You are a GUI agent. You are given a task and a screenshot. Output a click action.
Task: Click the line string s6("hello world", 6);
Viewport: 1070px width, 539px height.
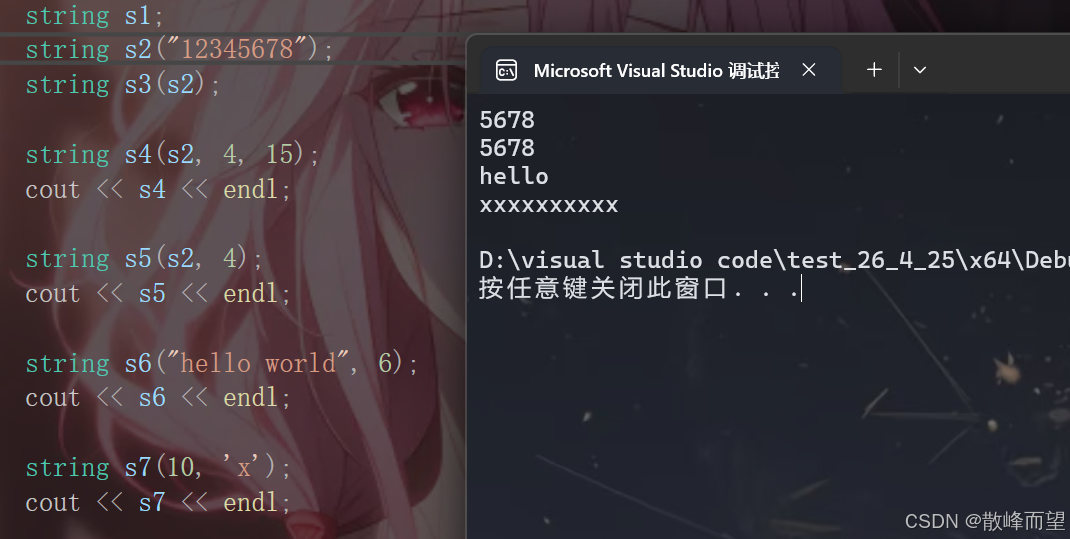(x=222, y=363)
